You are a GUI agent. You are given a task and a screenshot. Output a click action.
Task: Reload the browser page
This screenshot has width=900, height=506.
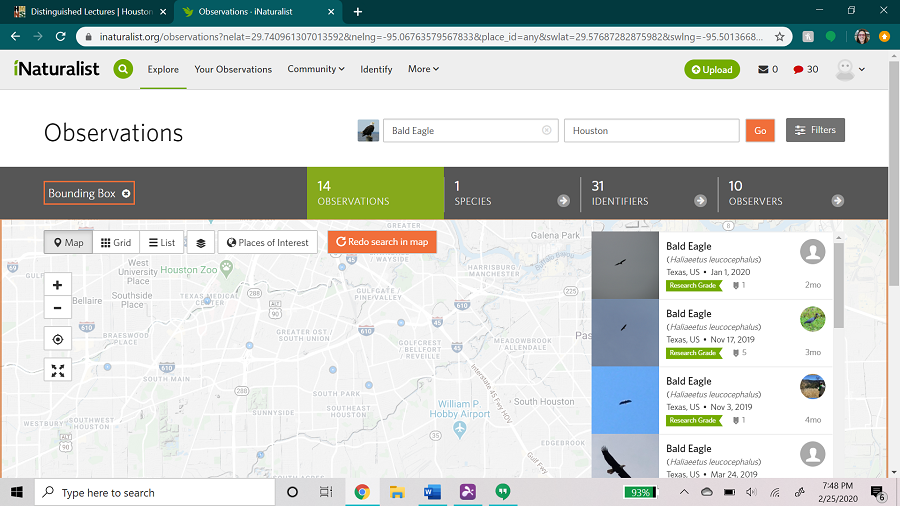(x=60, y=37)
